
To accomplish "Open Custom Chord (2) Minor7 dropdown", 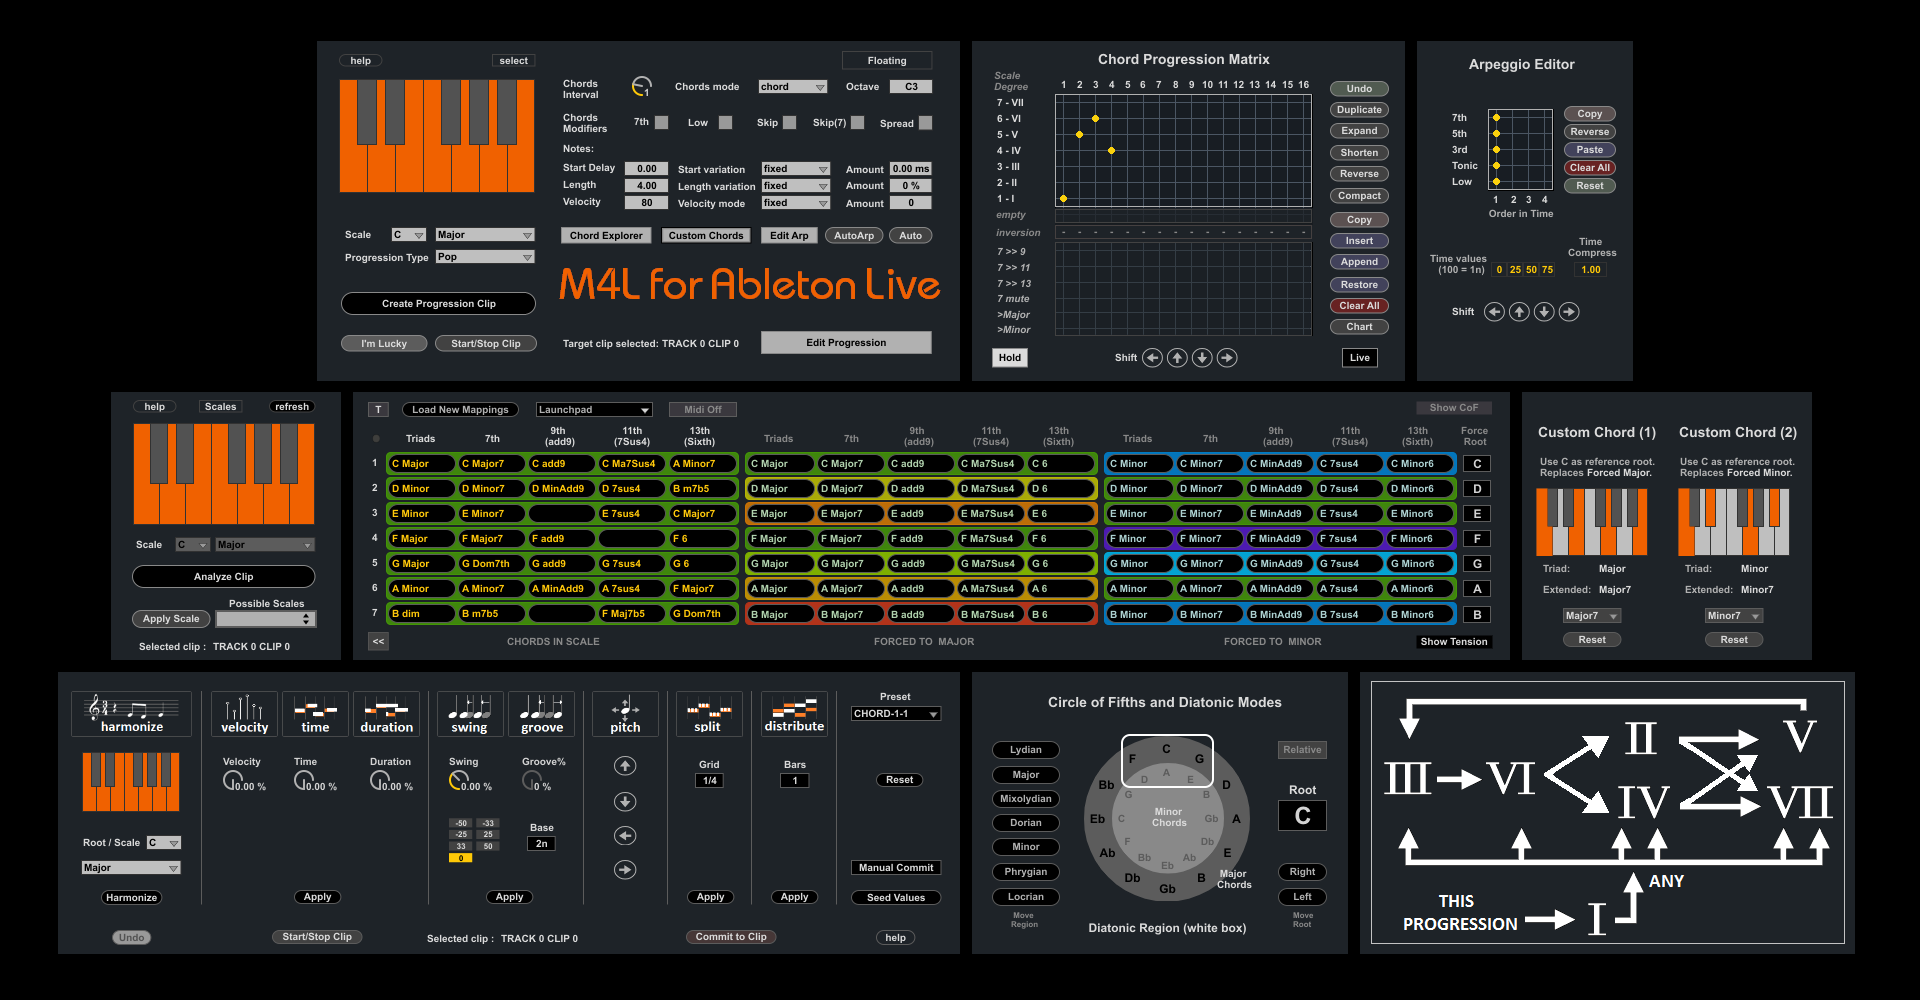I will click(x=1734, y=616).
